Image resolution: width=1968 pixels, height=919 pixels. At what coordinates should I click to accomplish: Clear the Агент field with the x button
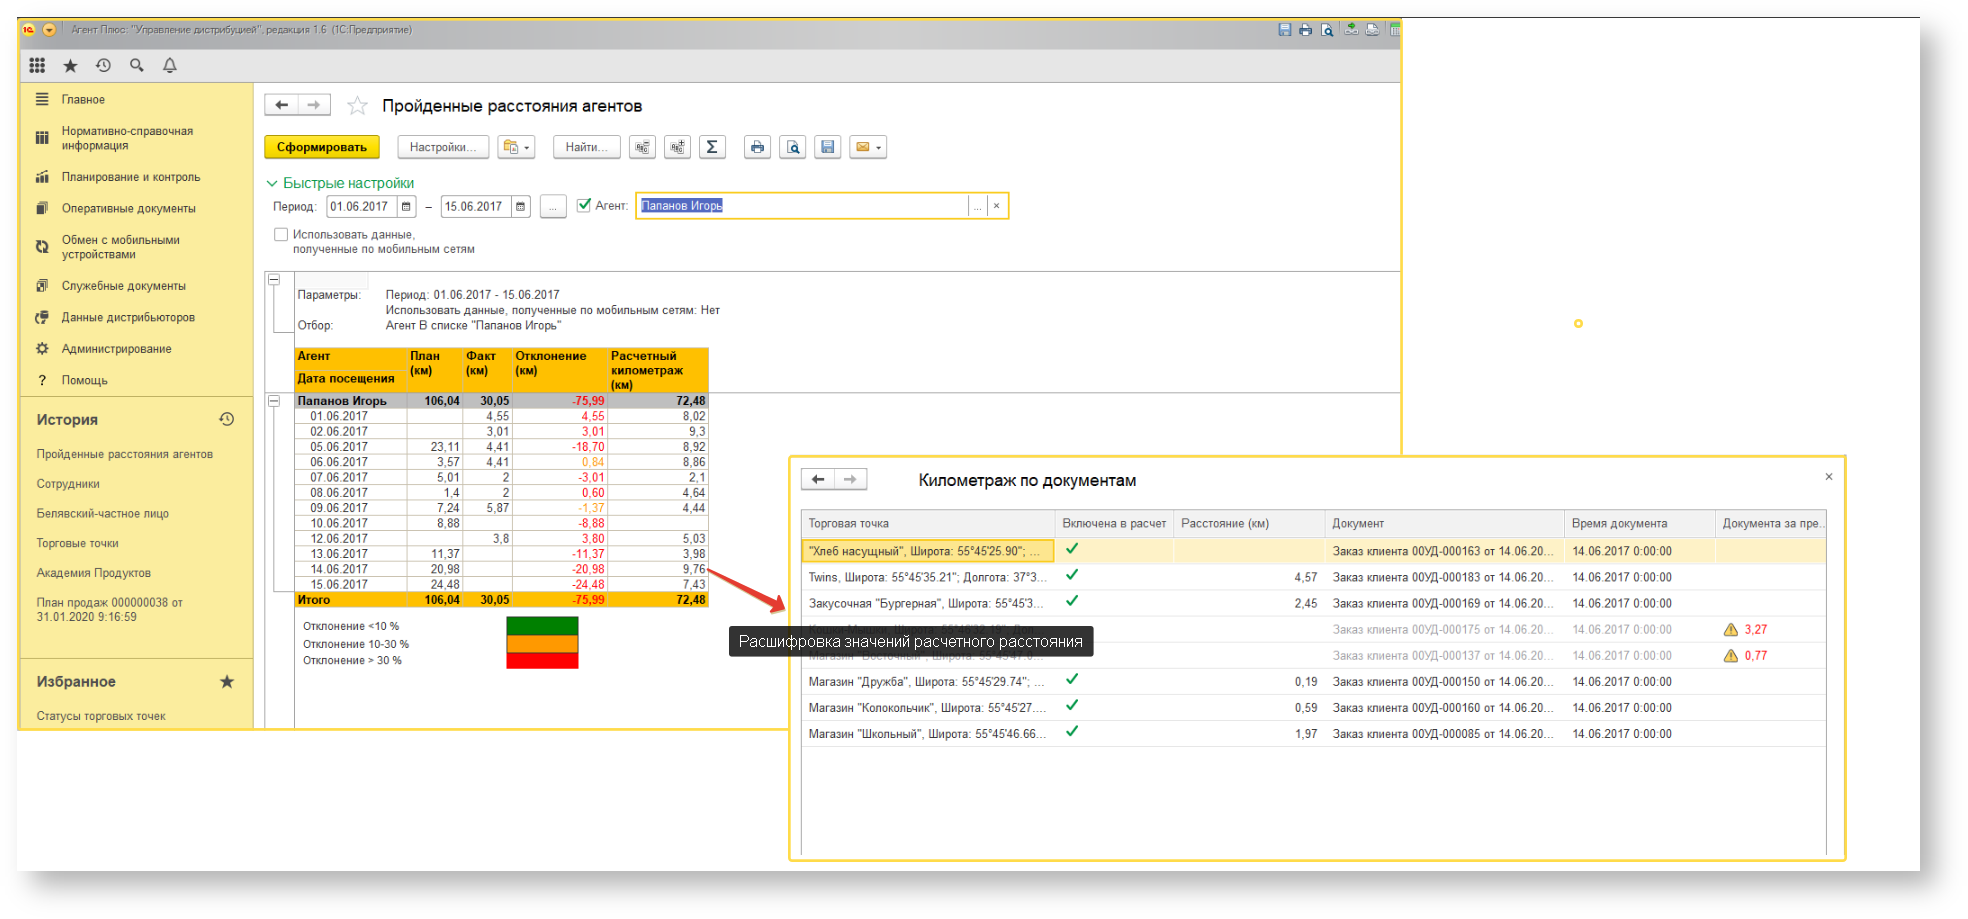pyautogui.click(x=996, y=206)
